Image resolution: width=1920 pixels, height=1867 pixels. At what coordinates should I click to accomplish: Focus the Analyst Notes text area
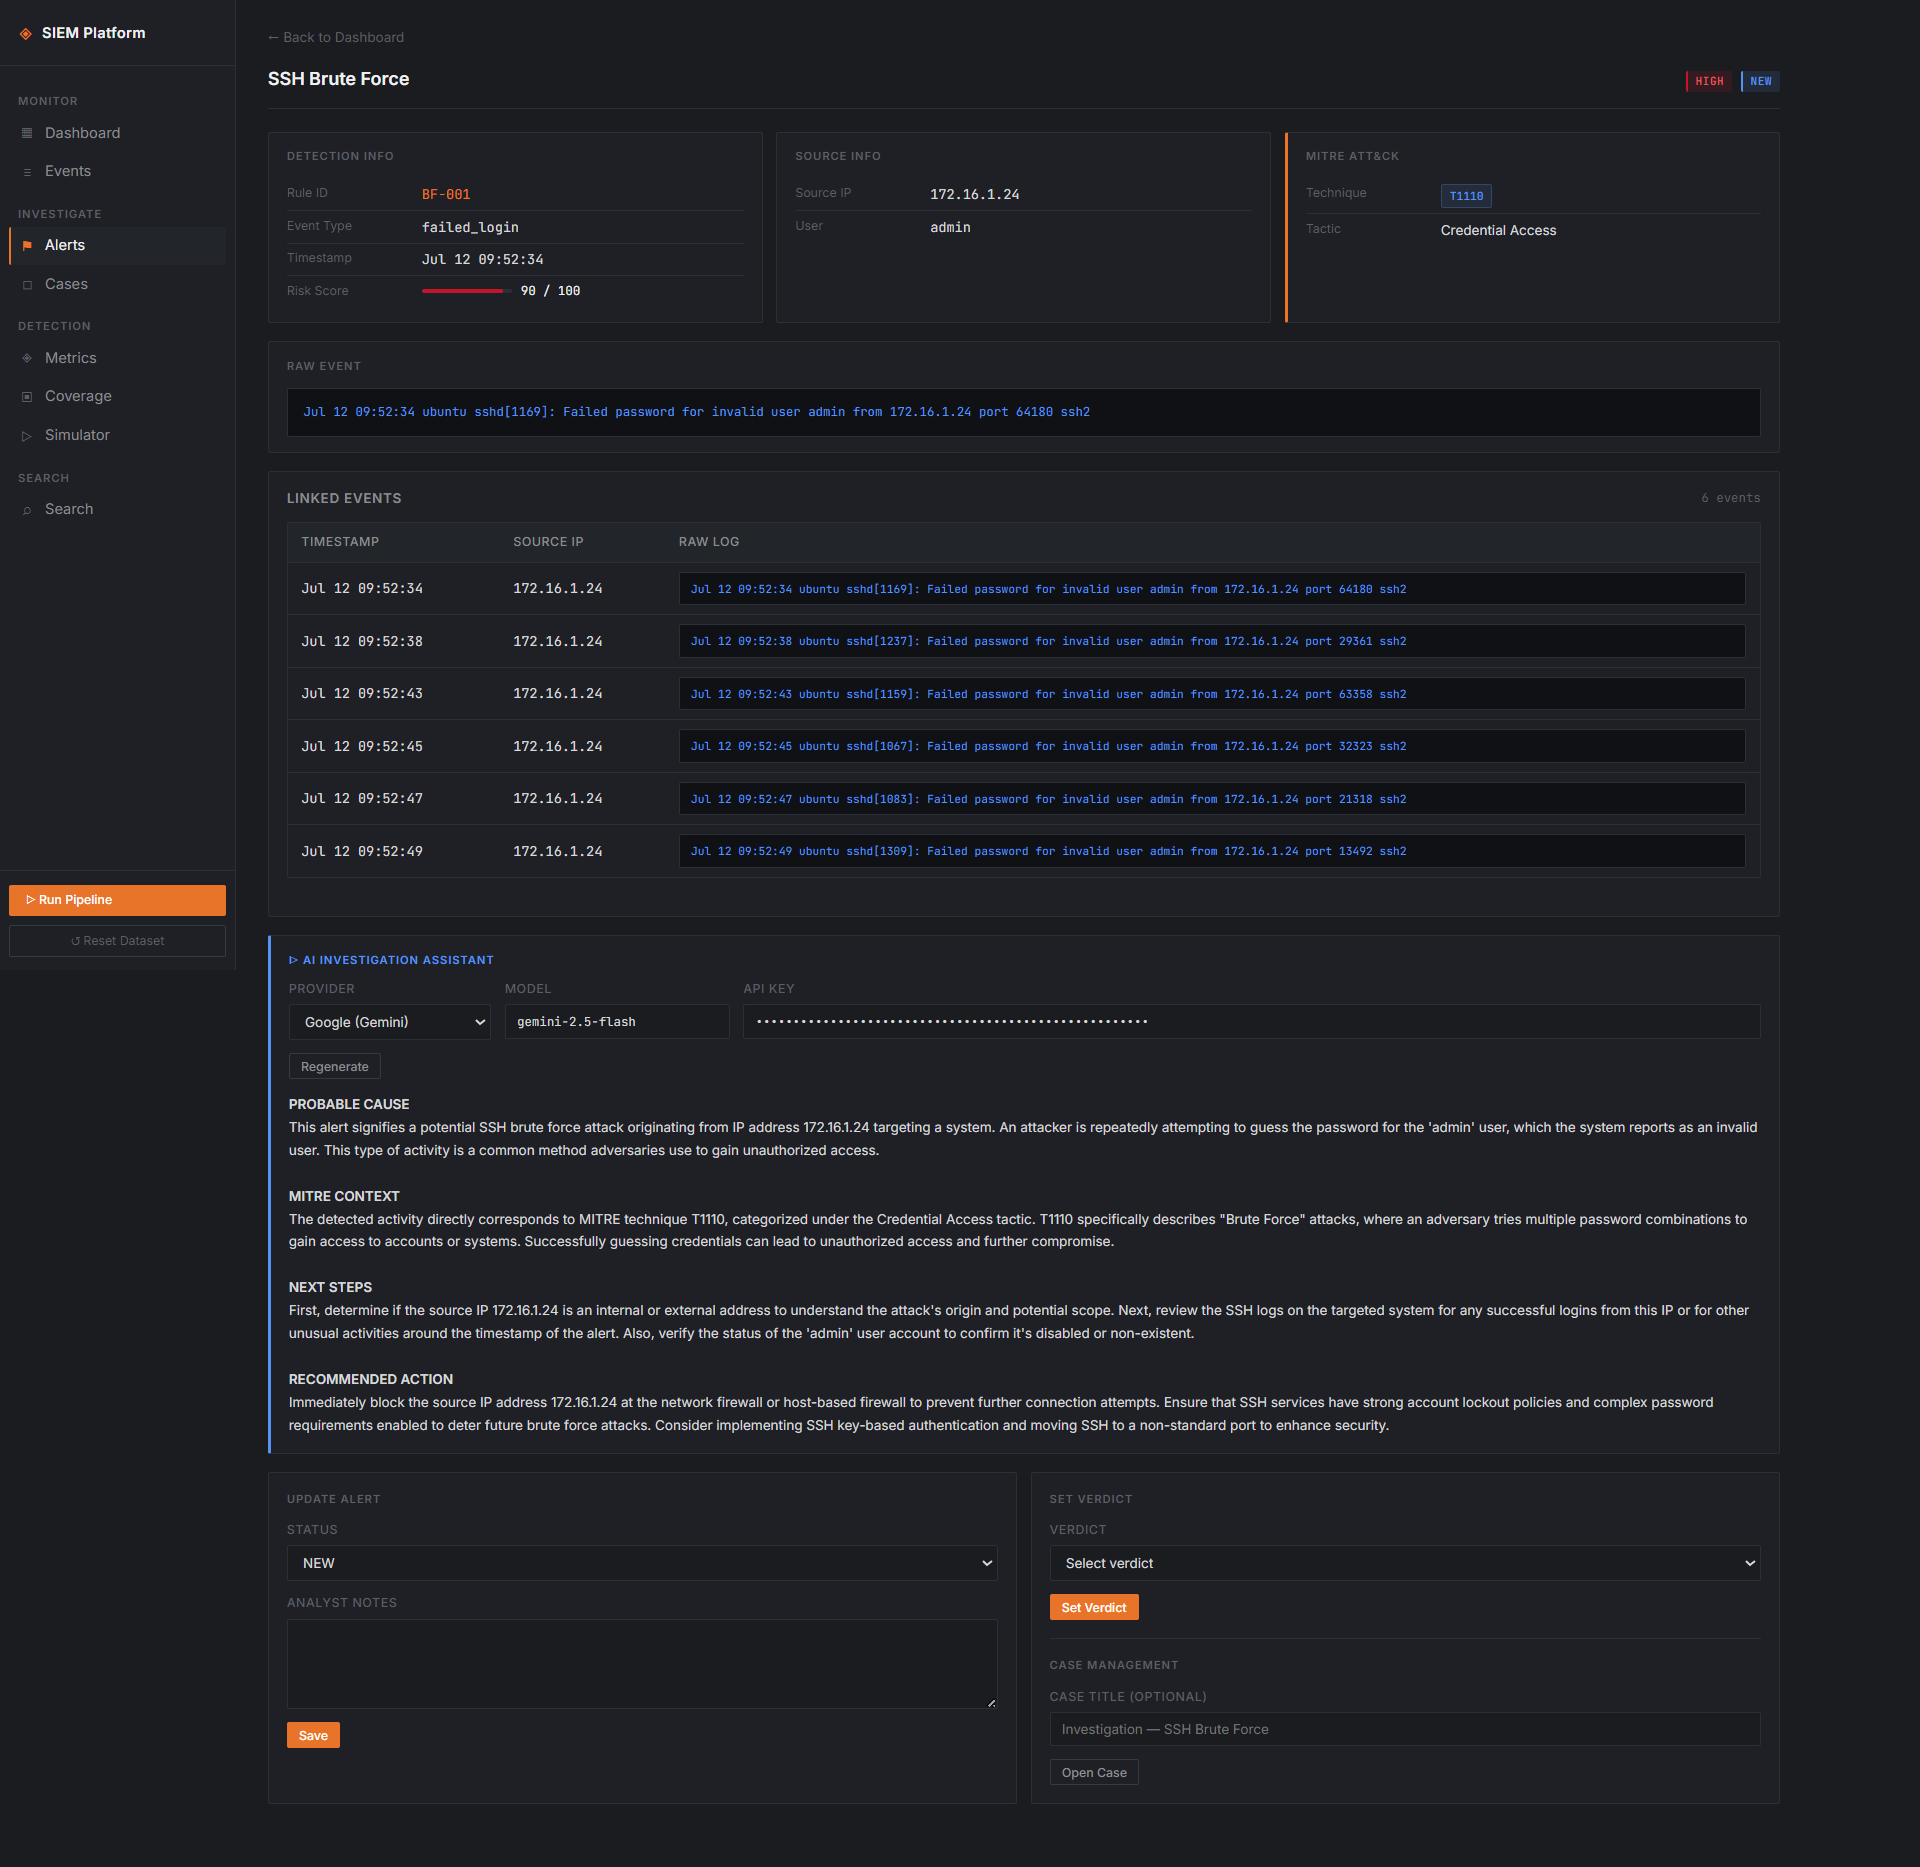tap(642, 1664)
